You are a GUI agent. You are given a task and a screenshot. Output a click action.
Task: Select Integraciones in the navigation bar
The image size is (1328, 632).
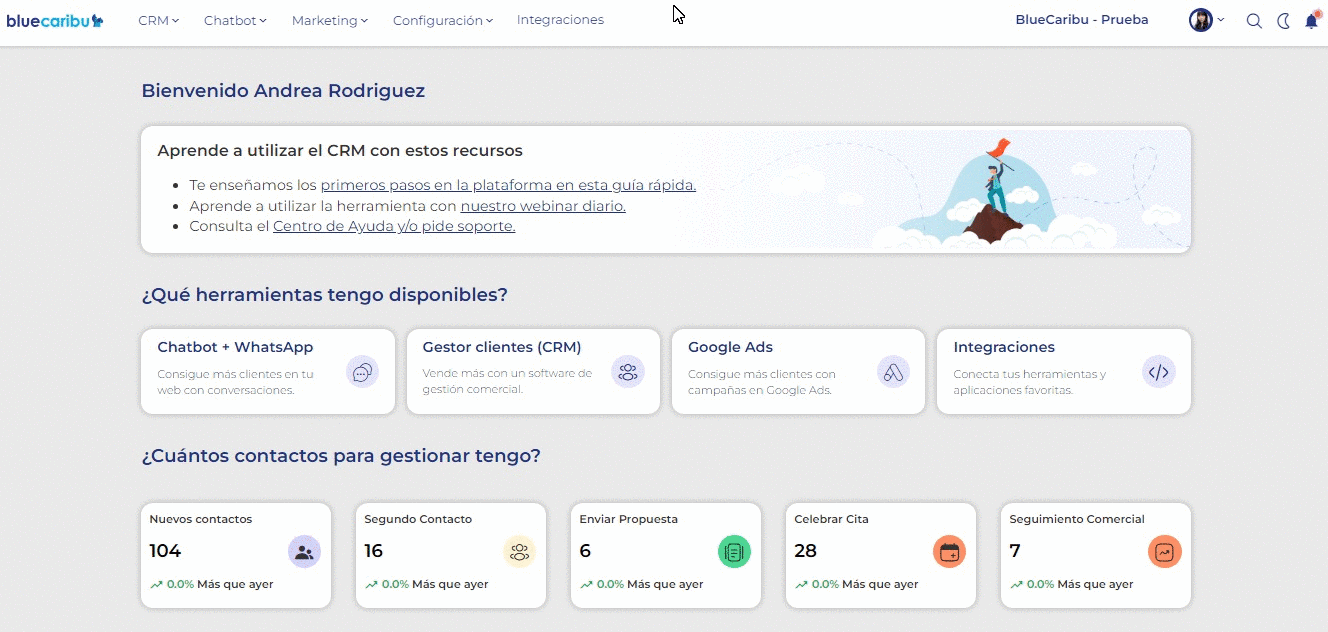(560, 19)
